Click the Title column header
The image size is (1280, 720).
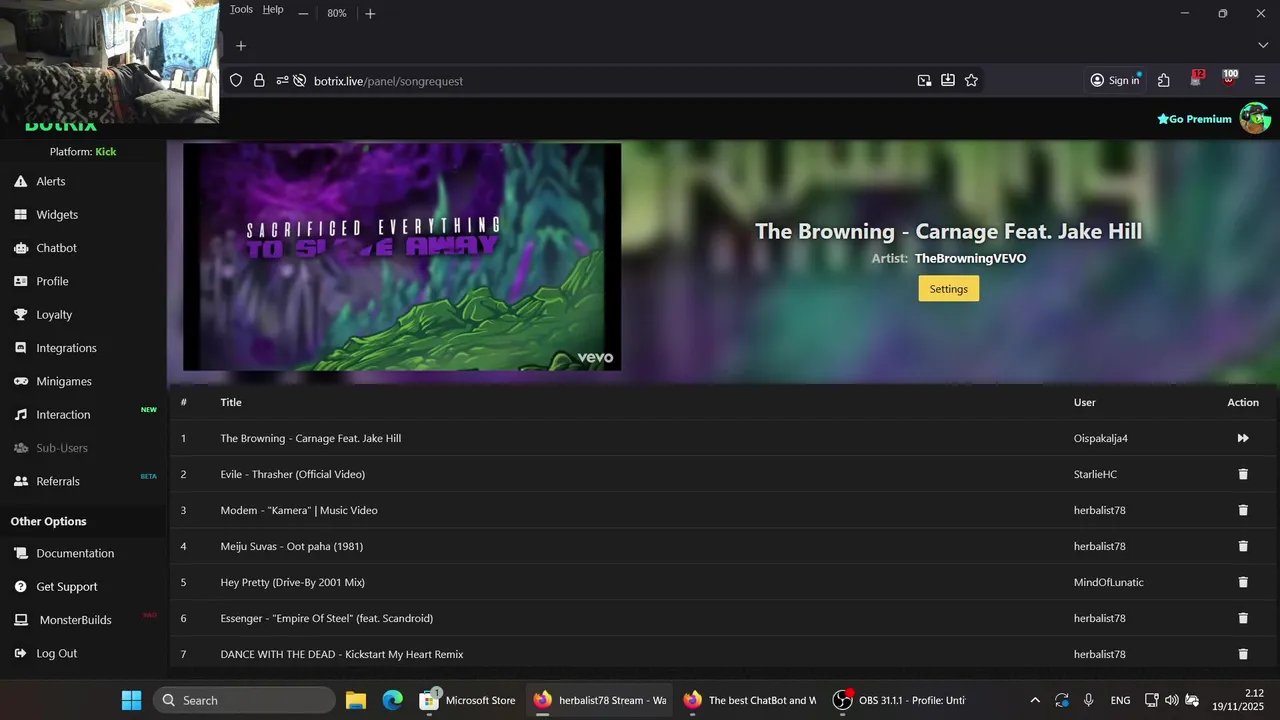[231, 402]
